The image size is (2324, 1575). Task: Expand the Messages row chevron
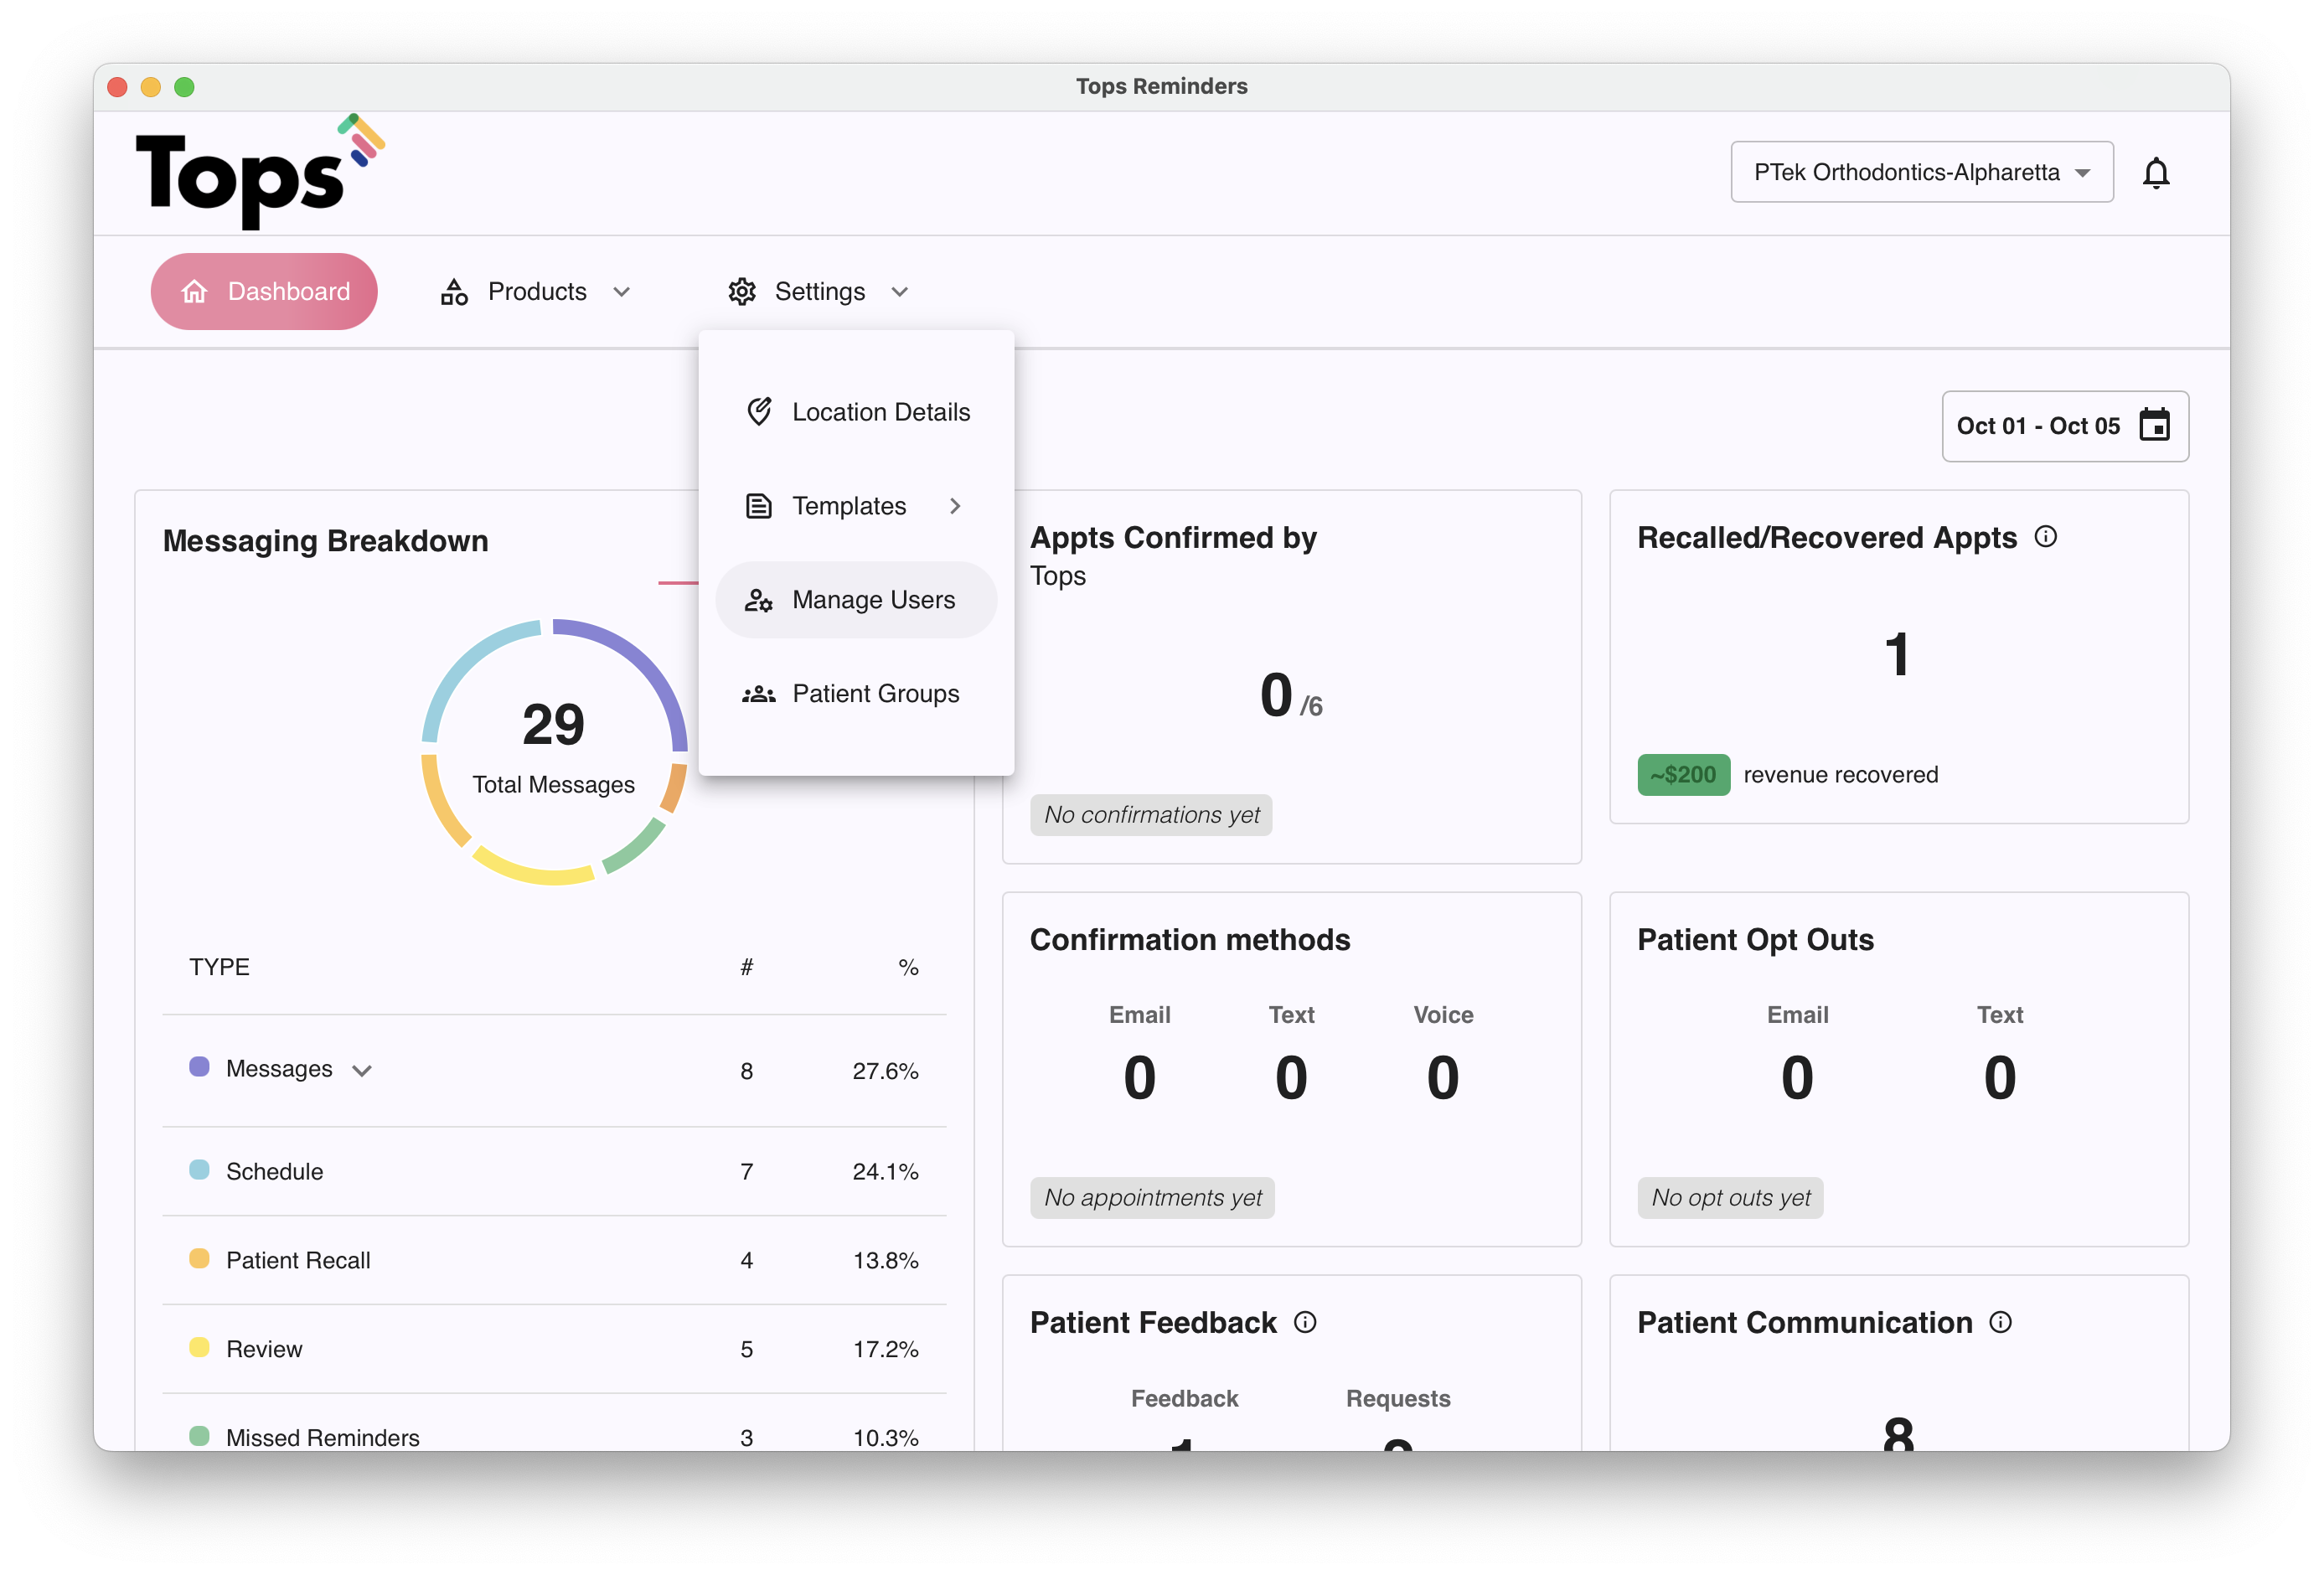[x=362, y=1070]
